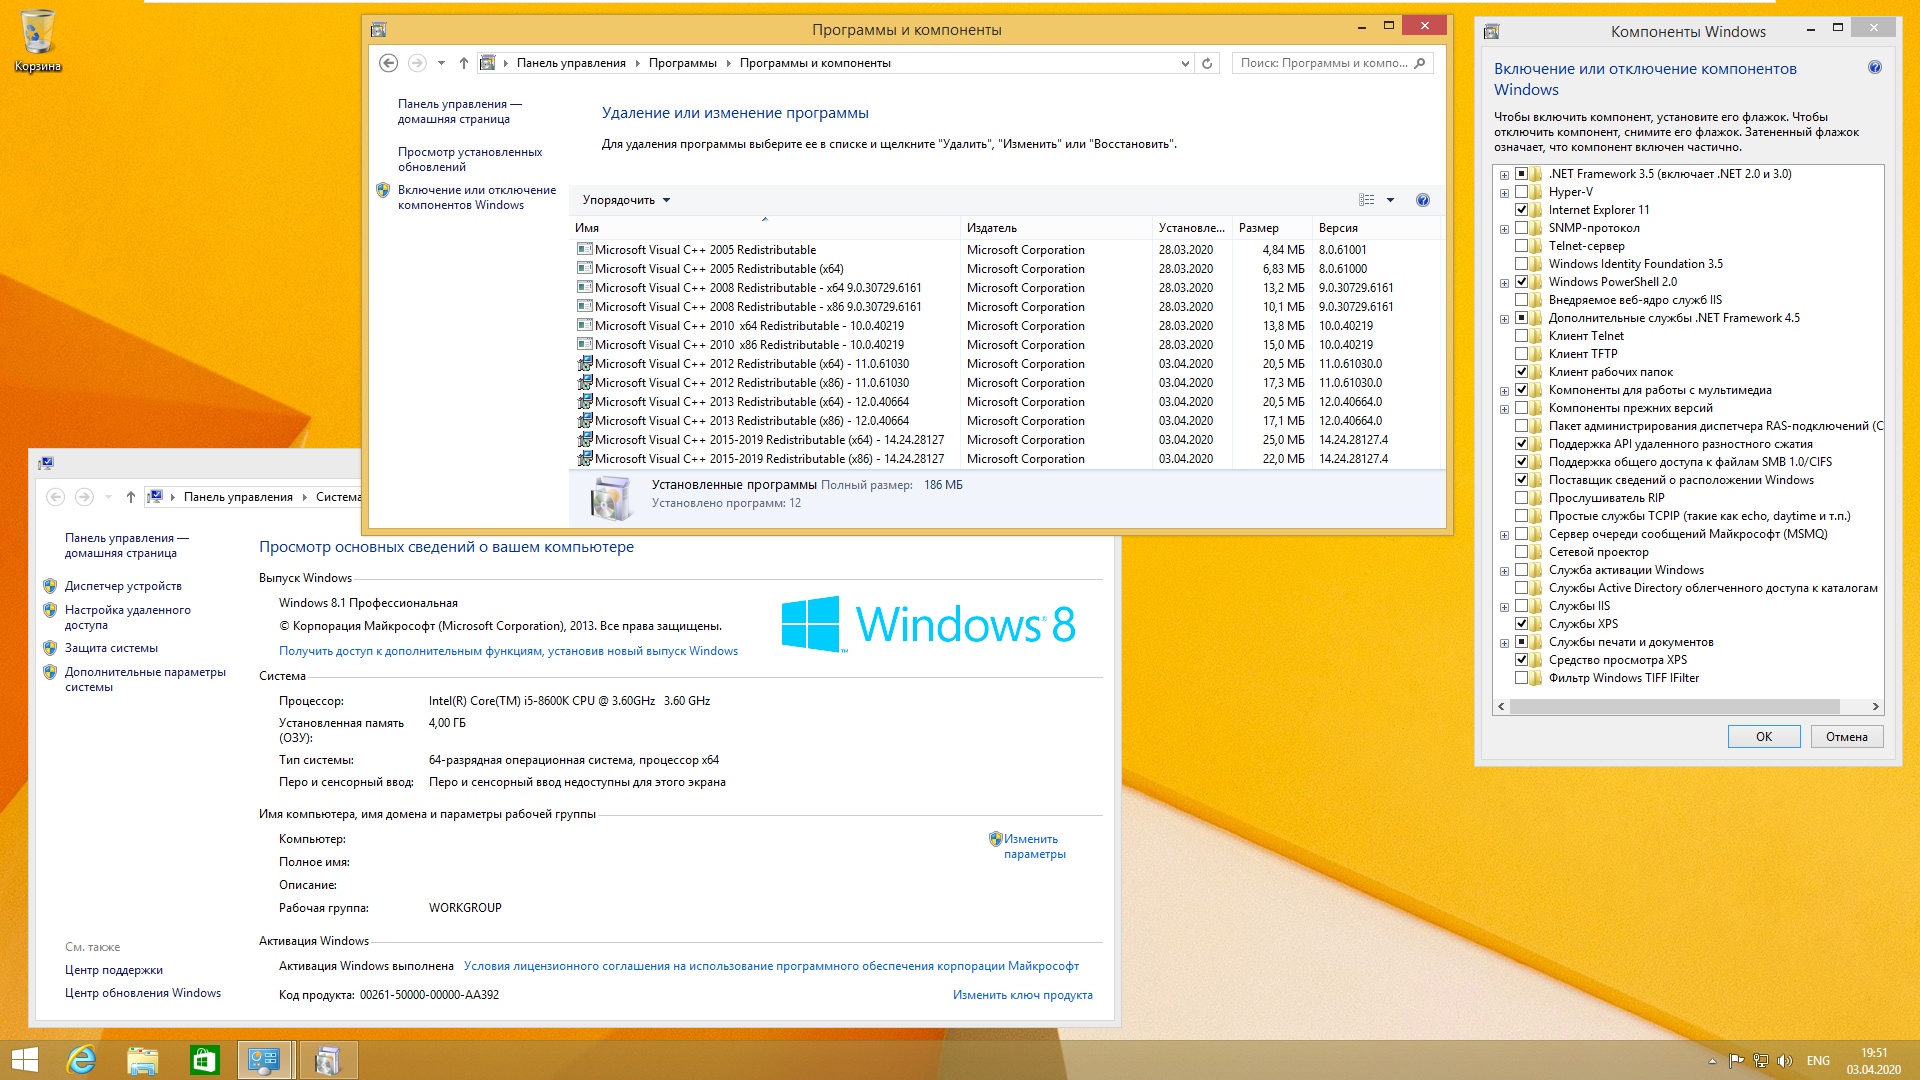Expand Hyper-V tree node
The height and width of the screenshot is (1080, 1920).
click(1504, 193)
